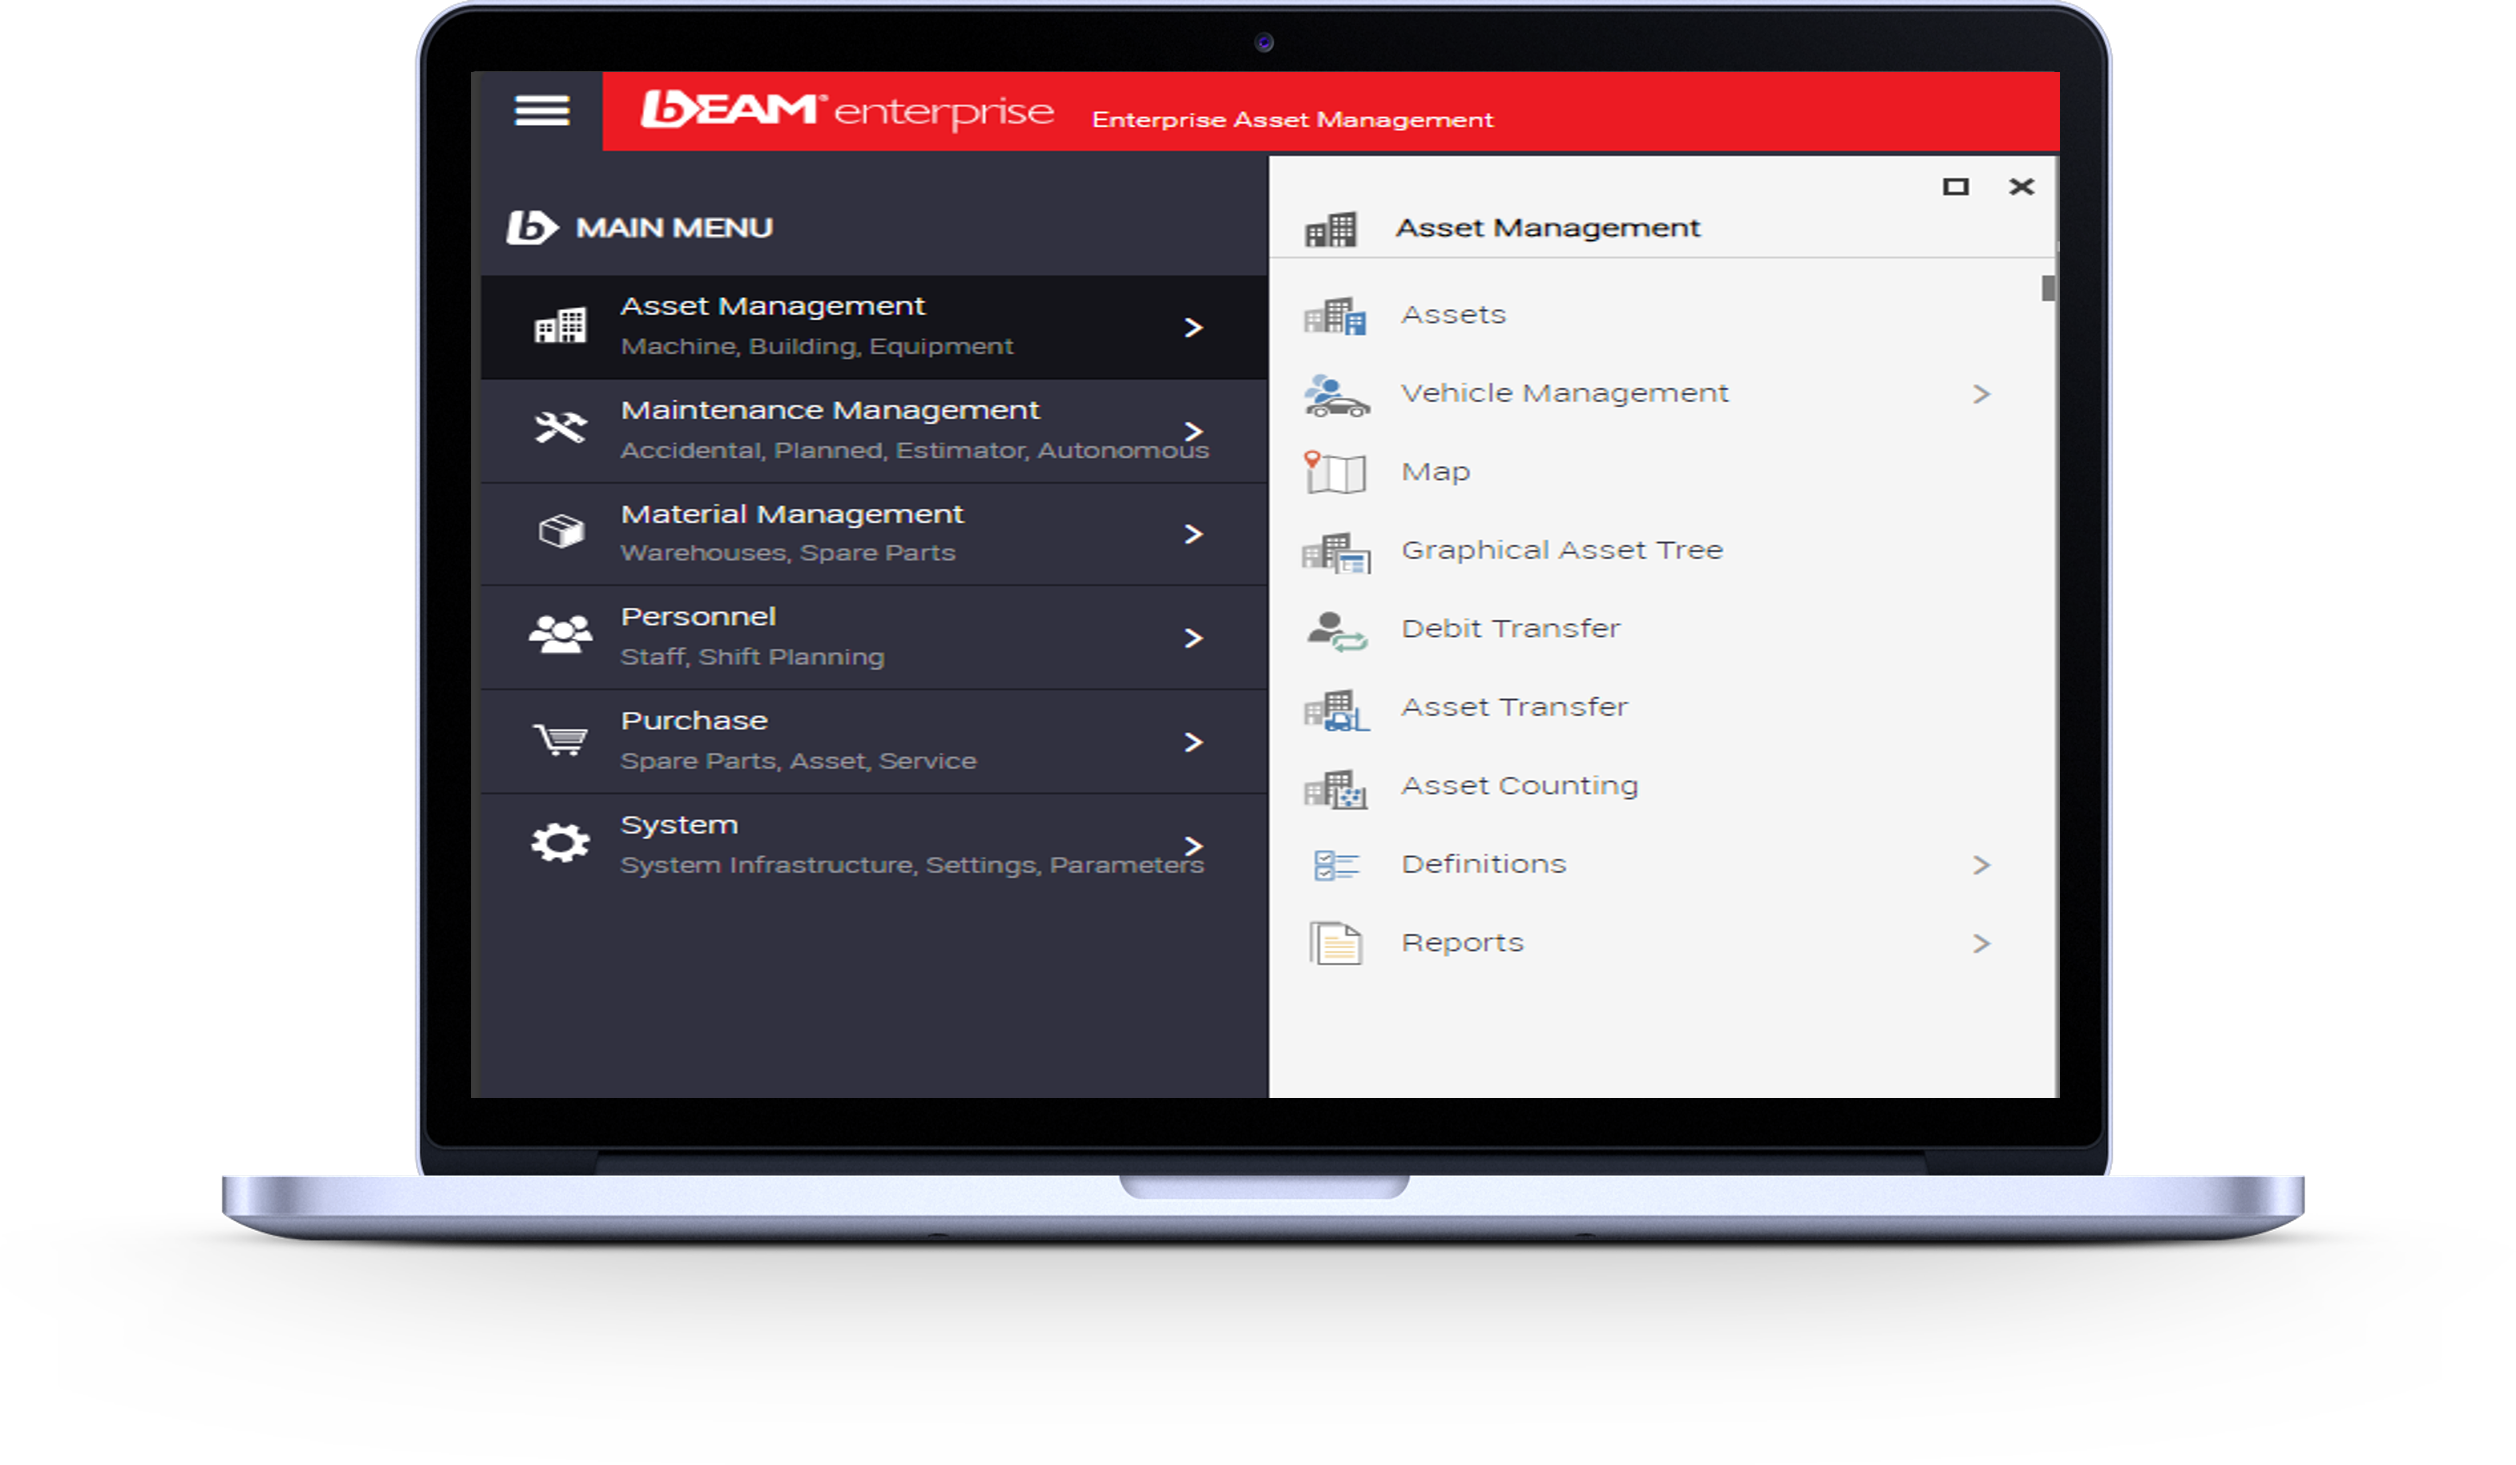2516x1465 pixels.
Task: Expand System menu arrow
Action: point(1193,846)
